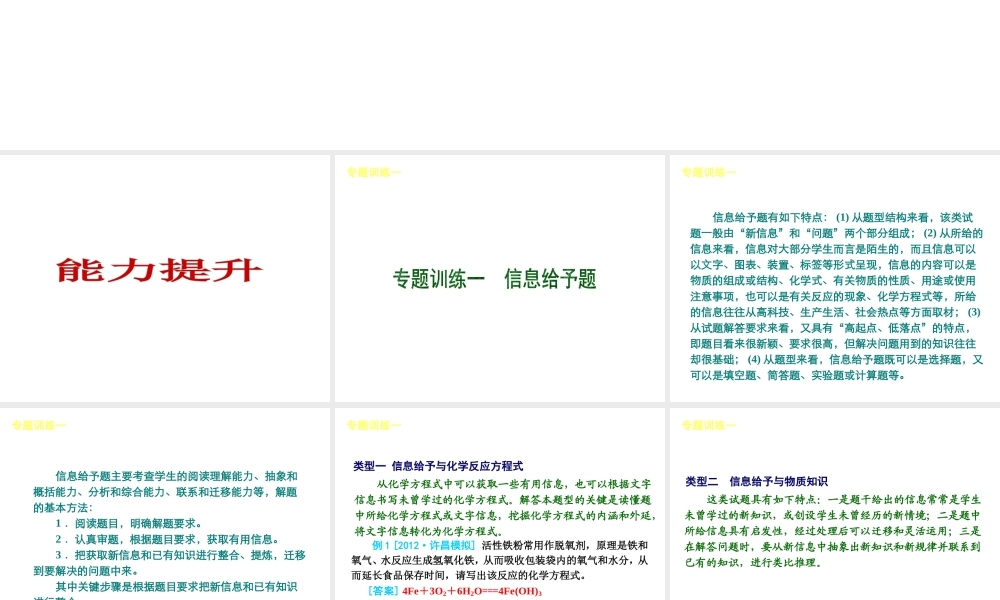Click the text 信息给予题有如下特点
Screen dimensions: 1000x600
click(767, 217)
